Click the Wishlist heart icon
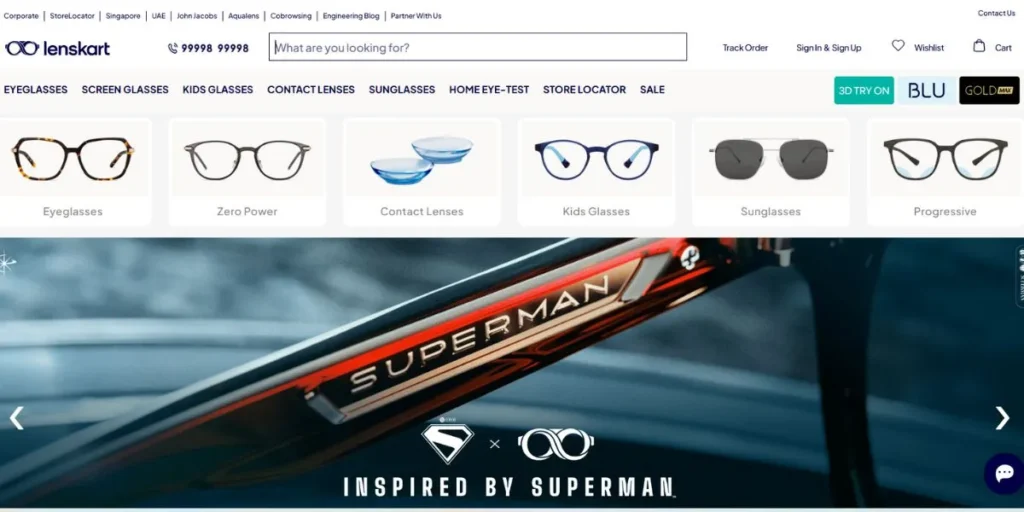The width and height of the screenshot is (1024, 512). coord(898,46)
